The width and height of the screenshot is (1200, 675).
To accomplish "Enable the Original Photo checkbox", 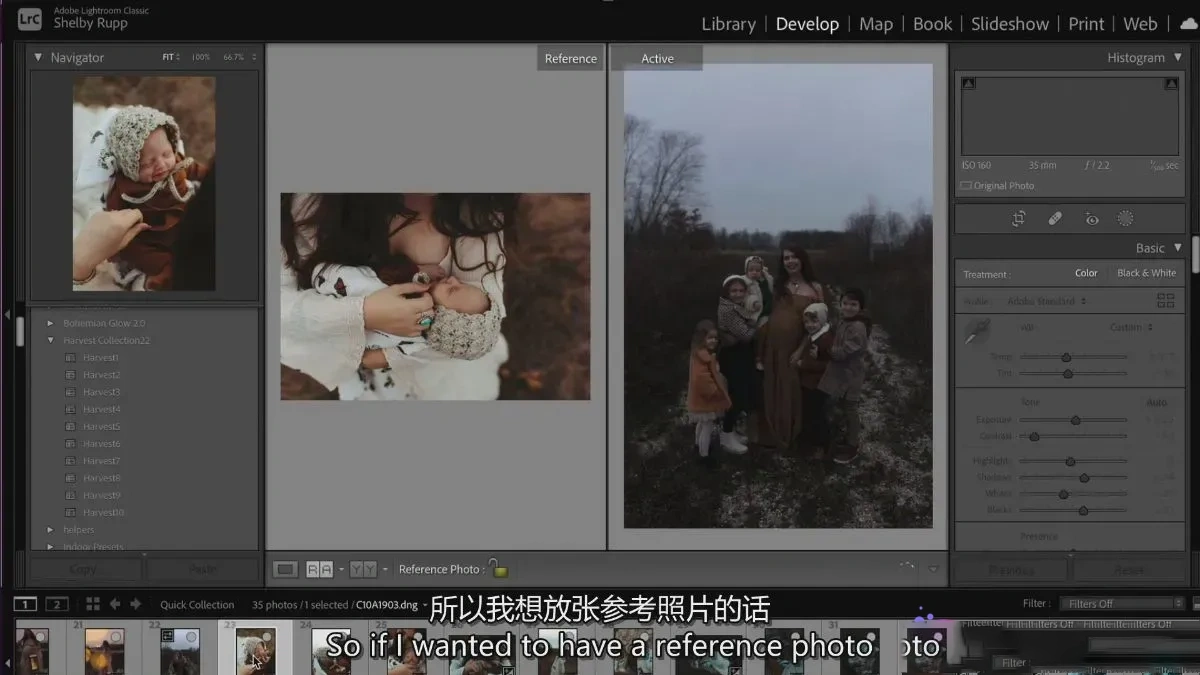I will [966, 186].
